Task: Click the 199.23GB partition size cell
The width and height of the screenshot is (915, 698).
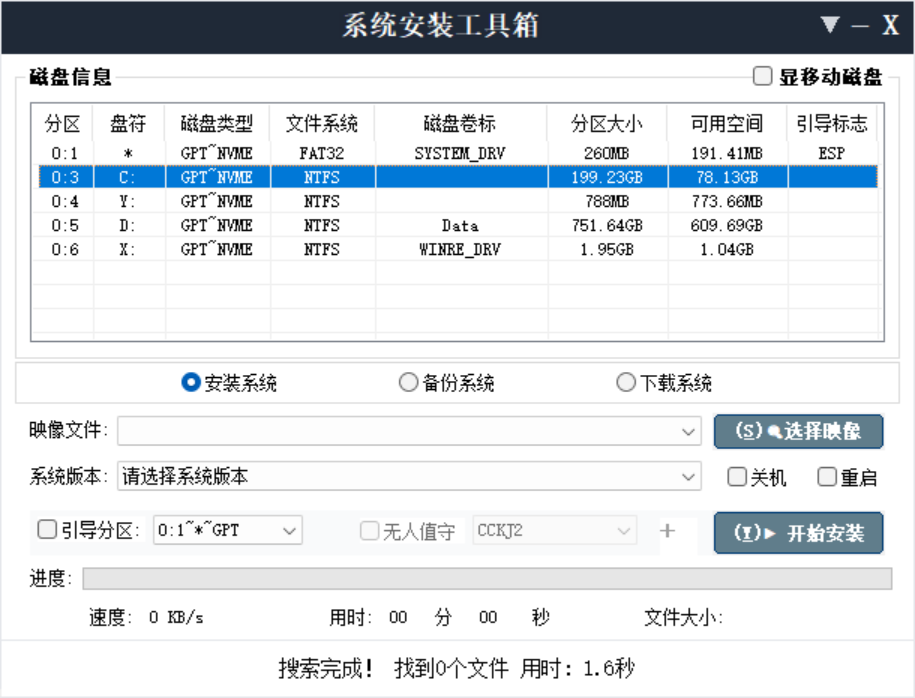Action: click(x=607, y=177)
